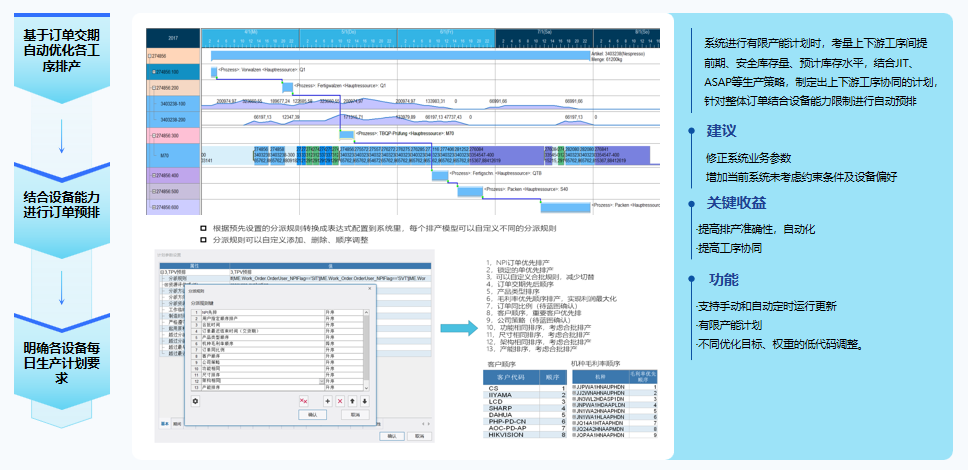Image resolution: width=968 pixels, height=470 pixels.
Task: Click the big blue right arrow graphic
Action: tap(458, 329)
